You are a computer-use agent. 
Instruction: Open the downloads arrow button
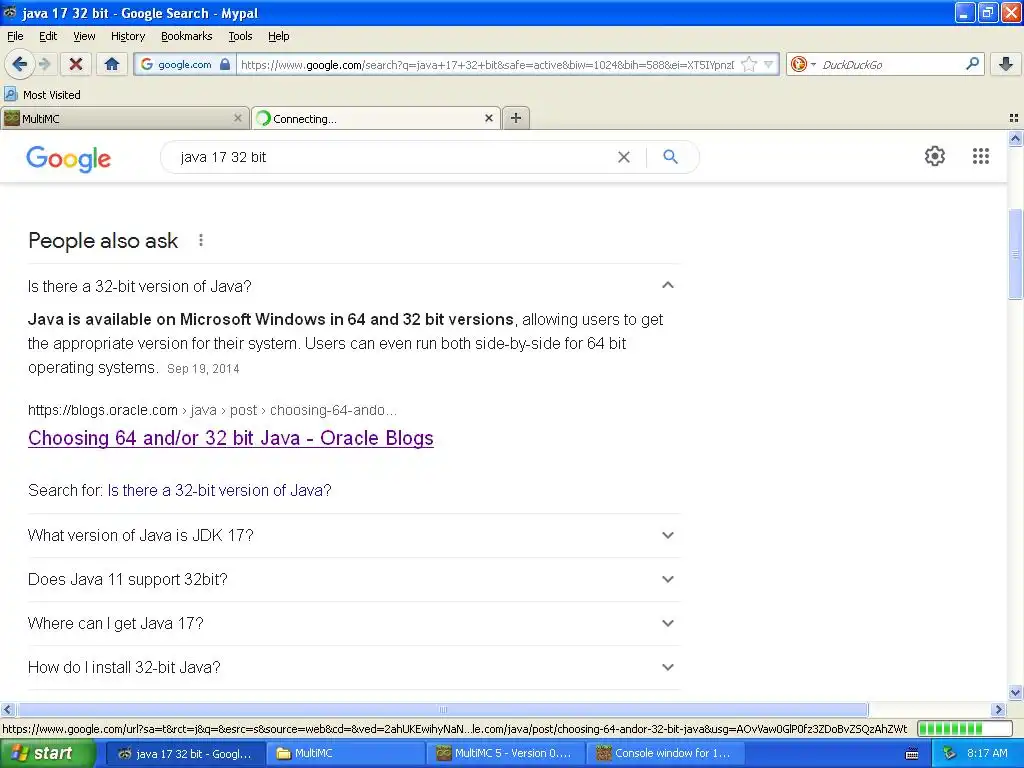tap(1006, 64)
